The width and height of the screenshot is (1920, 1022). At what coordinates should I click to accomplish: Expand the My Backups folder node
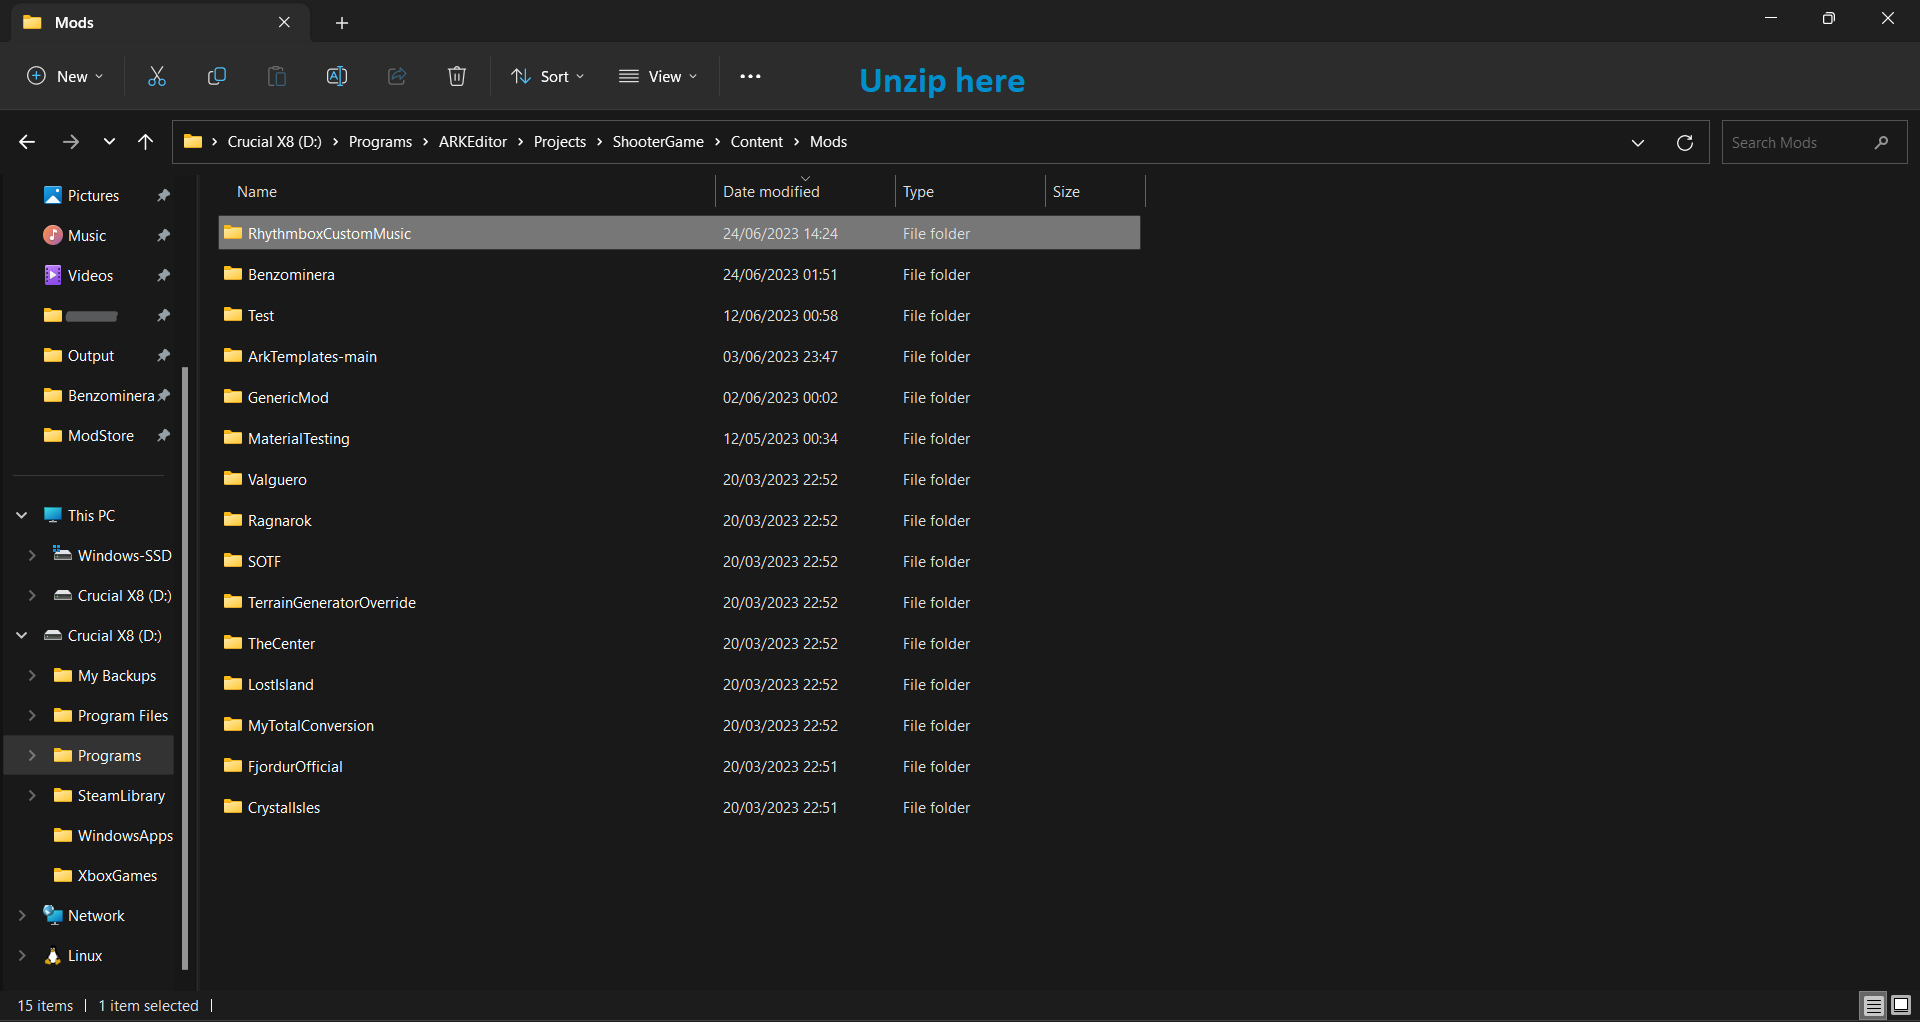(32, 675)
